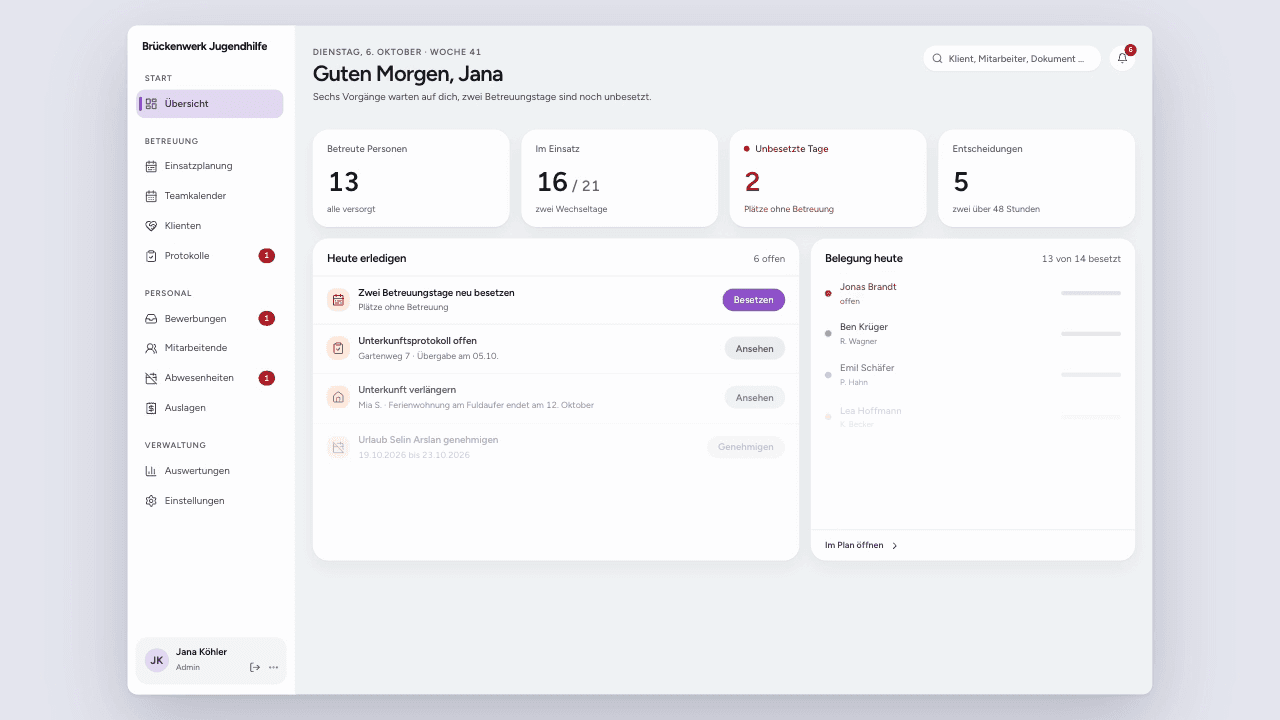Click 'Zwei Betreuungstage neu besetzen' title
1280x720 pixels.
tap(436, 293)
